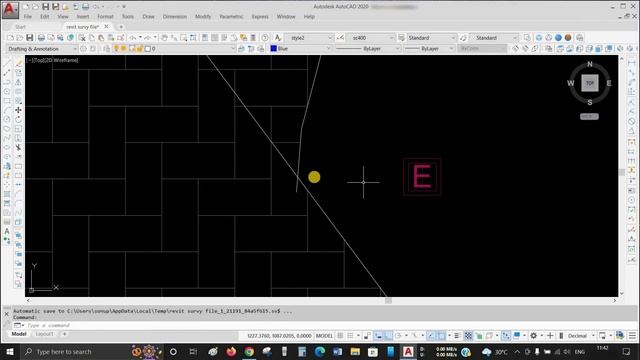Viewport: 640px width, 360px height.
Task: Click the horizontal scrollbar thumb below the drawing
Action: pyautogui.click(x=388, y=300)
